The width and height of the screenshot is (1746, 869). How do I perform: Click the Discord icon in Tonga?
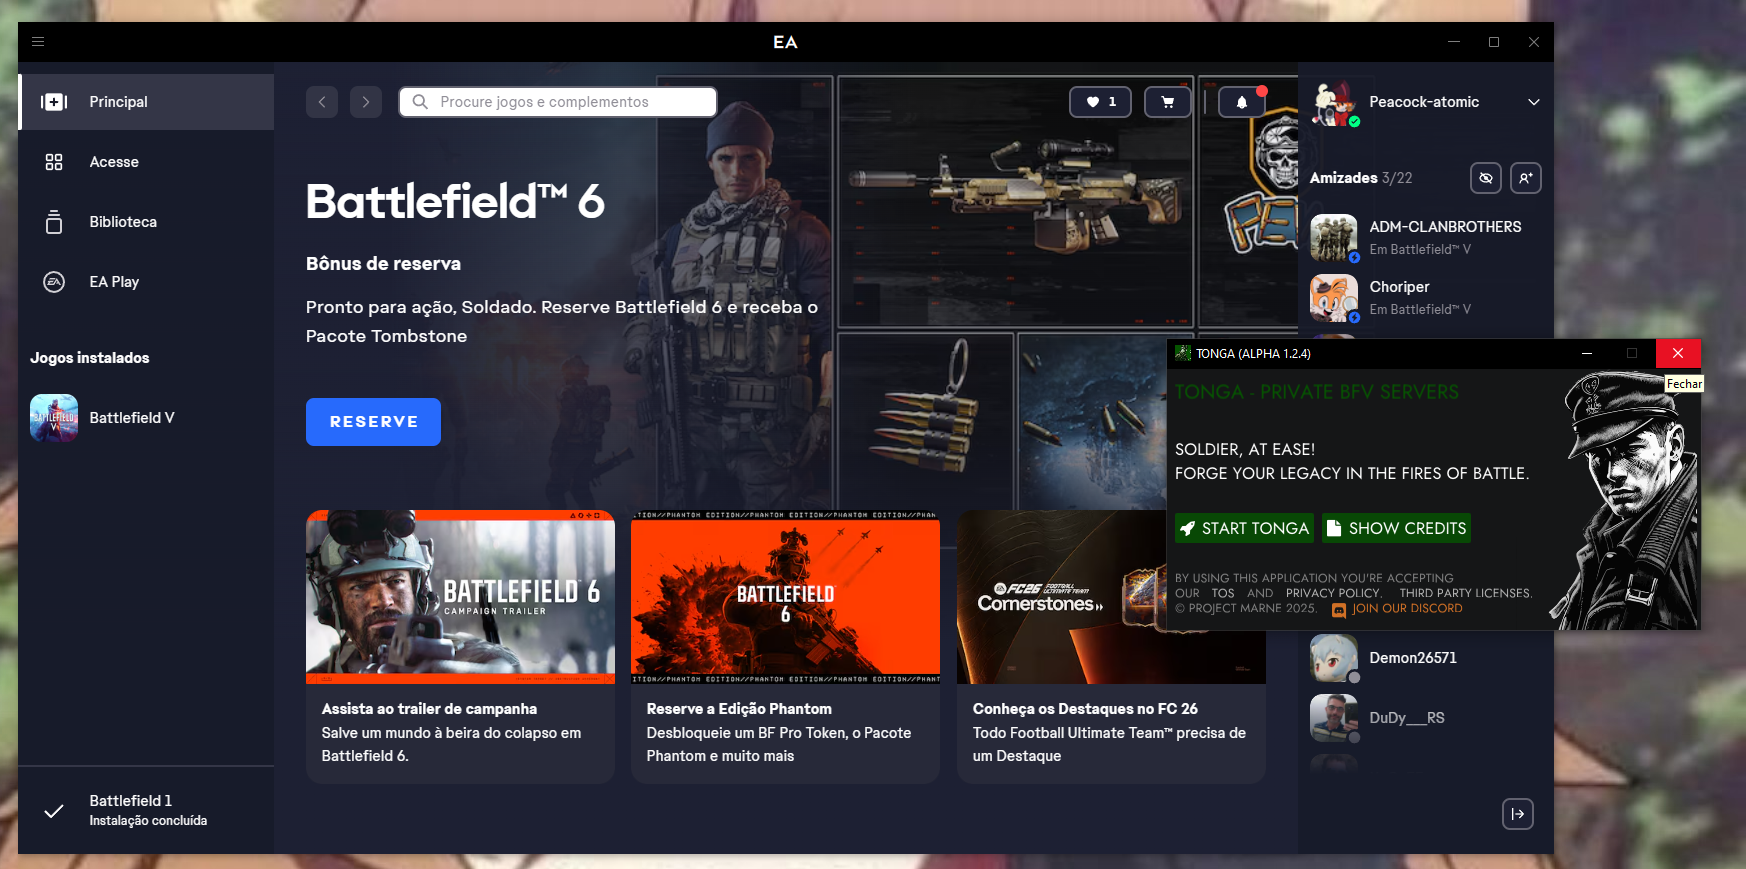click(x=1339, y=609)
